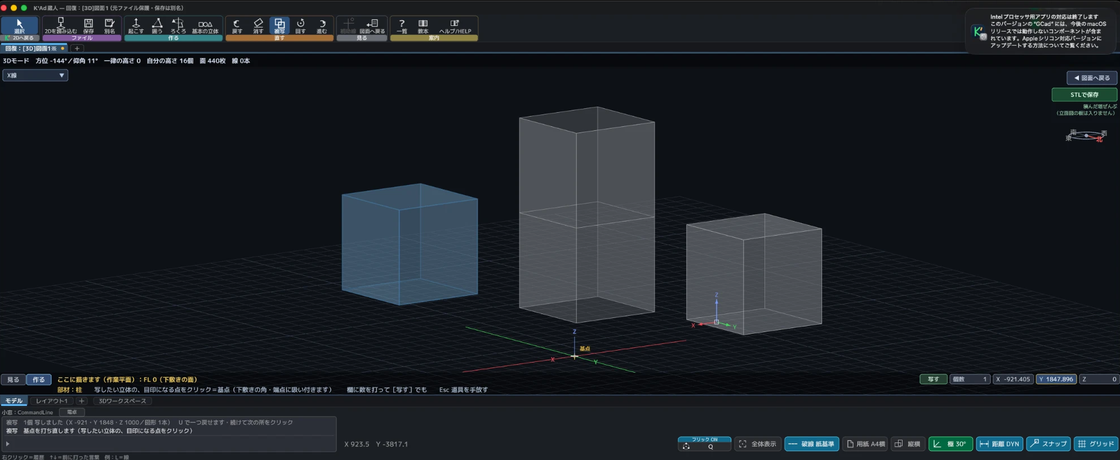
Task: Click the 図面へ戻る toolbar icon
Action: point(372,26)
